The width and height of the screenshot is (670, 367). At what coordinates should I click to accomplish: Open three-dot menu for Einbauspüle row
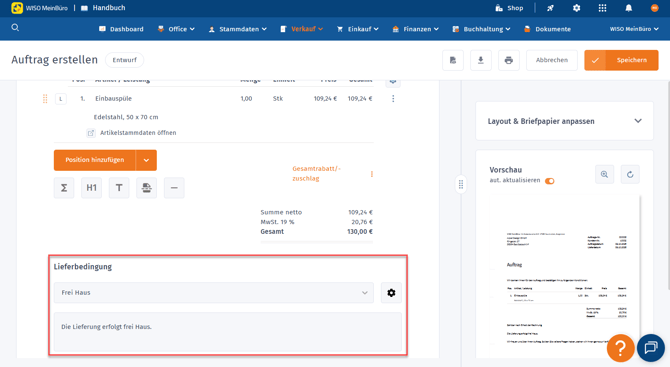click(x=393, y=99)
